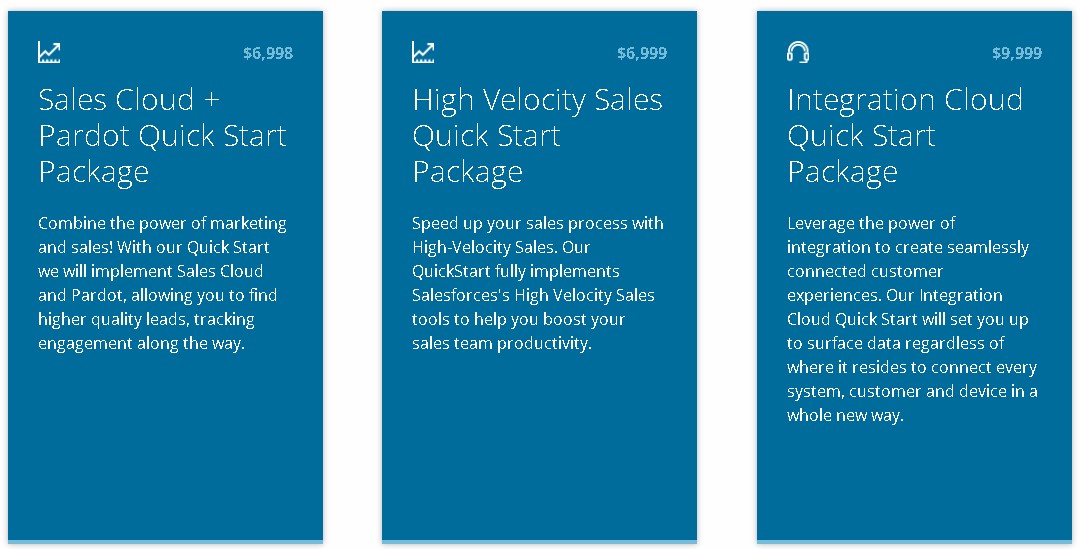Click 'whole new way.' text in Integration card
1081x549 pixels.
click(845, 415)
